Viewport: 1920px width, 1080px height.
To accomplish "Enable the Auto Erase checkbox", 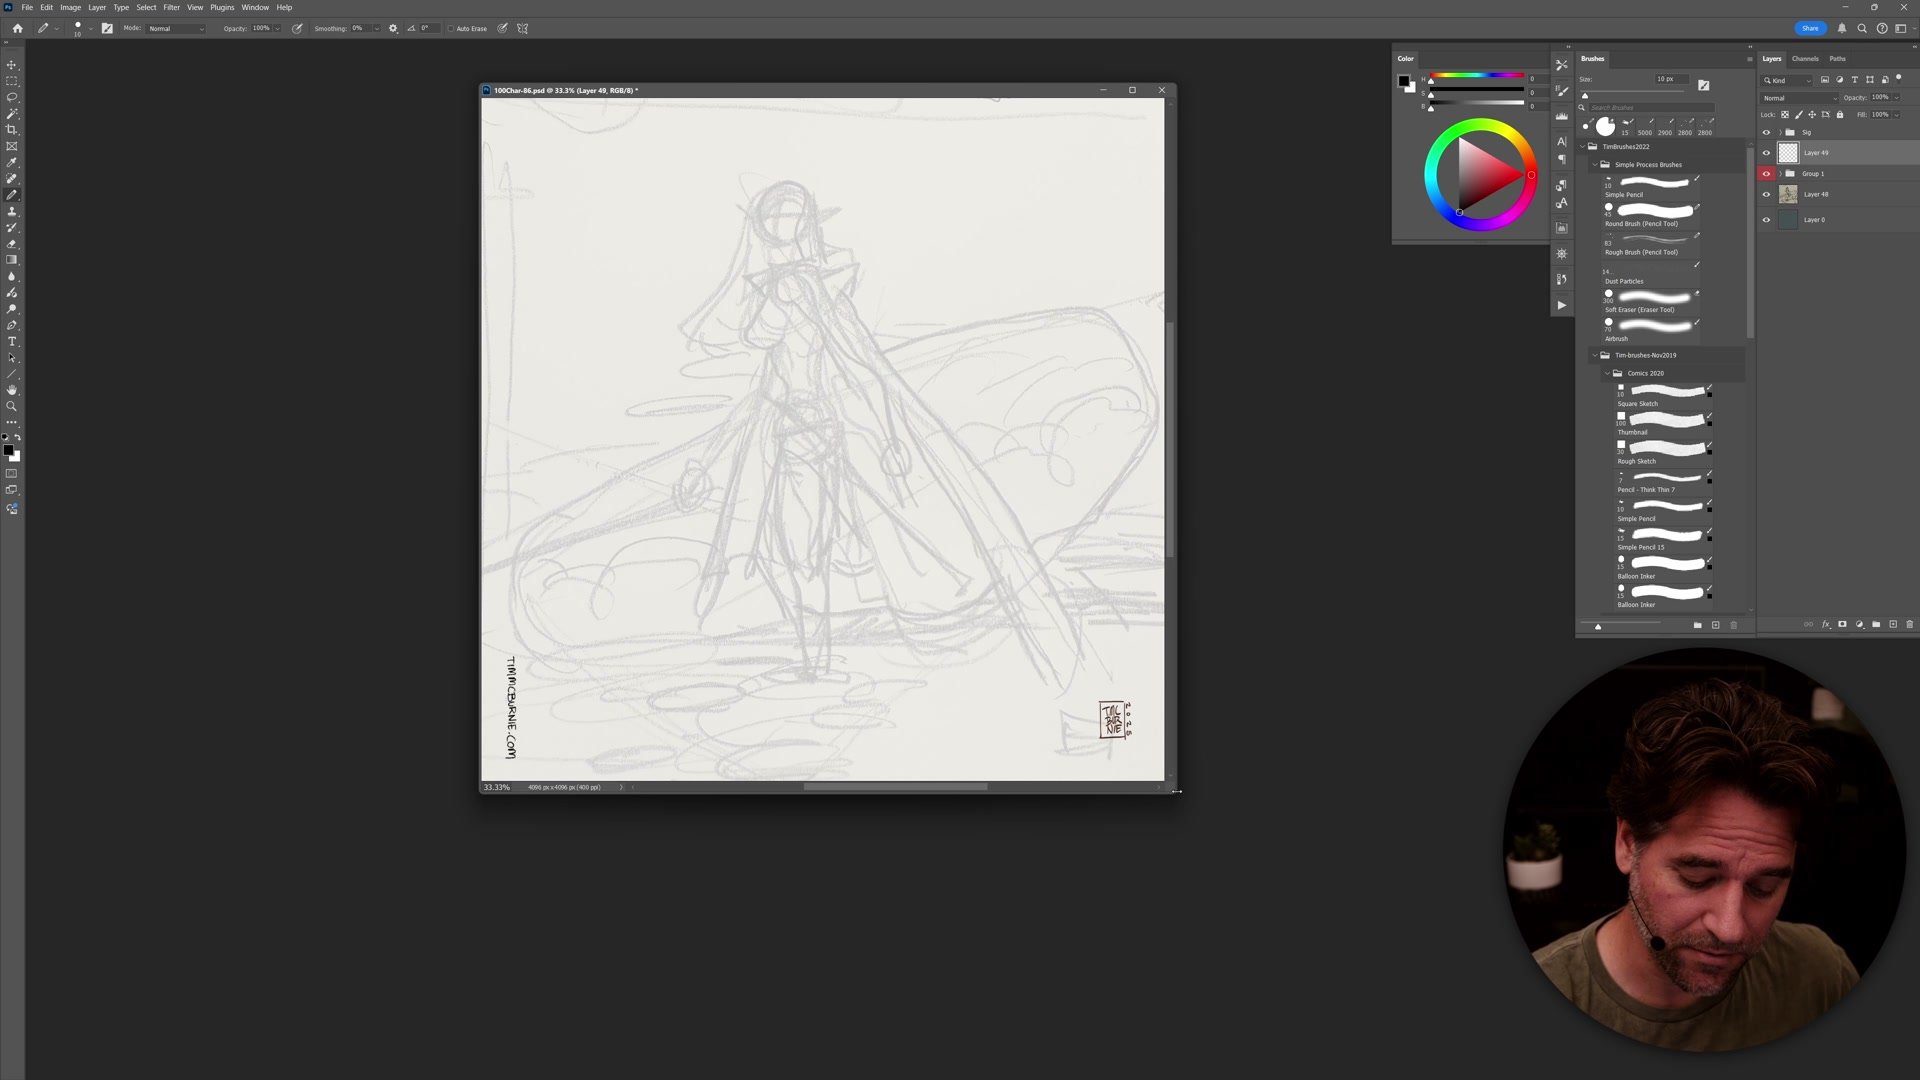I will [x=451, y=28].
